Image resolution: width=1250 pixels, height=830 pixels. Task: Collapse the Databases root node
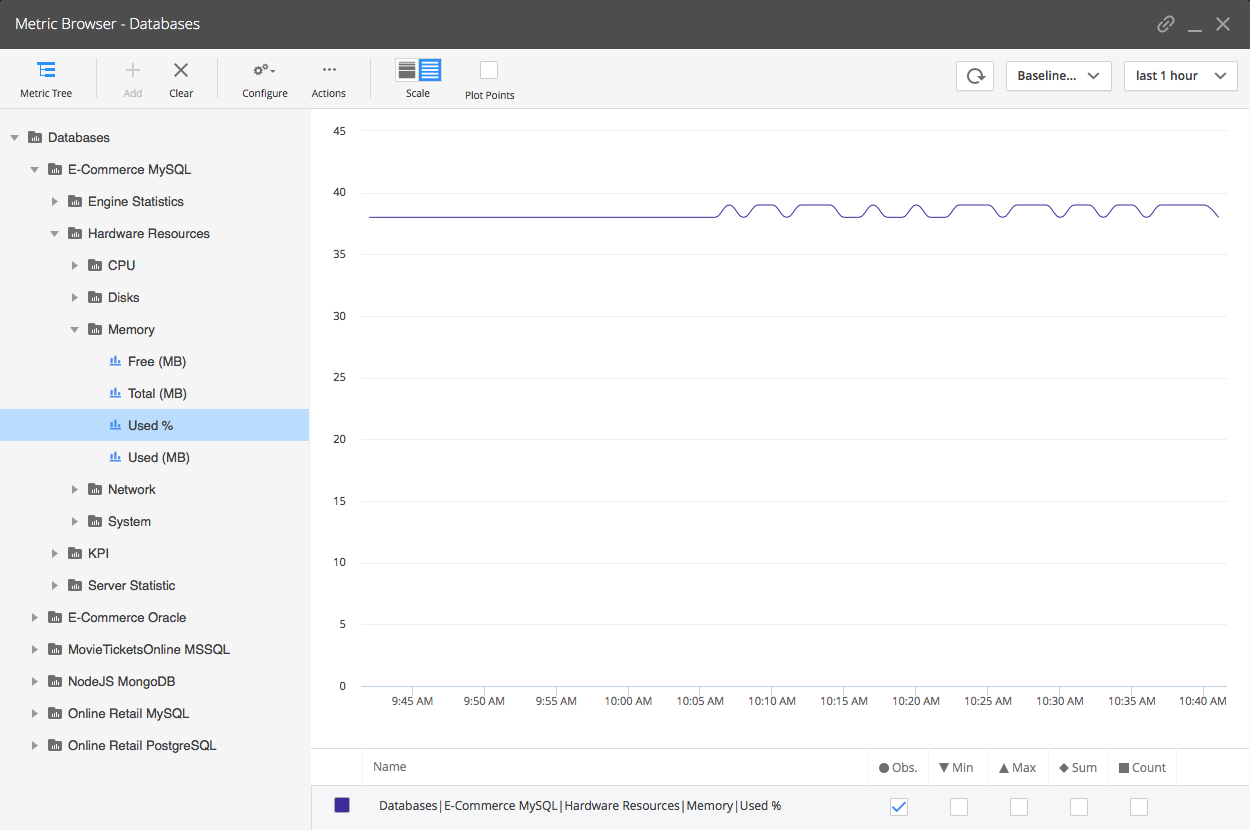click(15, 137)
